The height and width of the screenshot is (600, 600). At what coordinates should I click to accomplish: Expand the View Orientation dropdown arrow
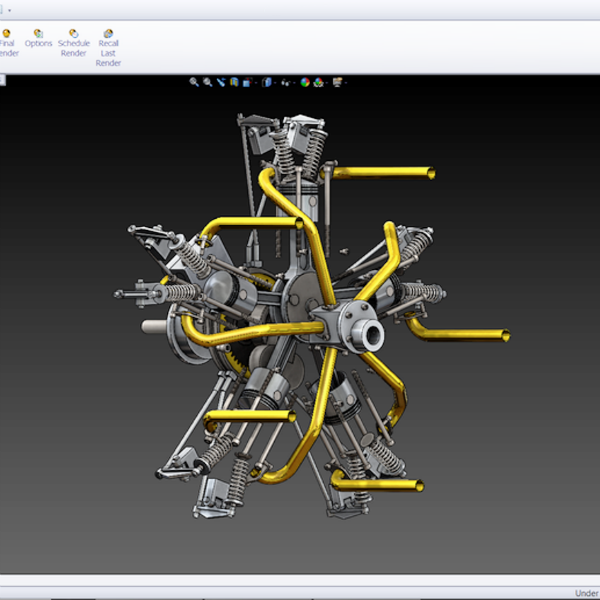(256, 83)
